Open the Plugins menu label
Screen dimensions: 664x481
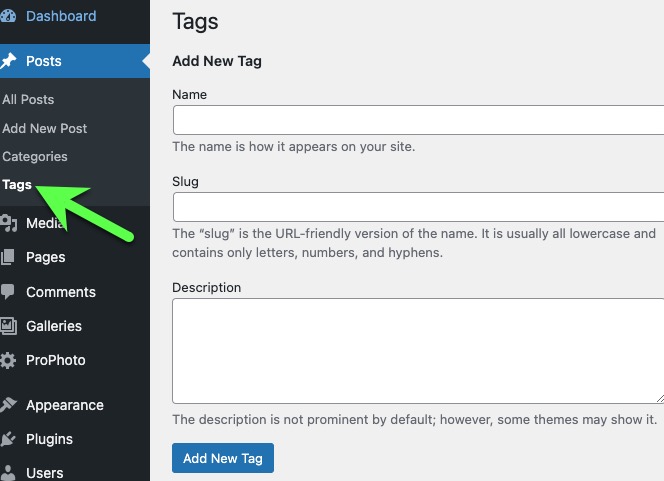point(49,439)
